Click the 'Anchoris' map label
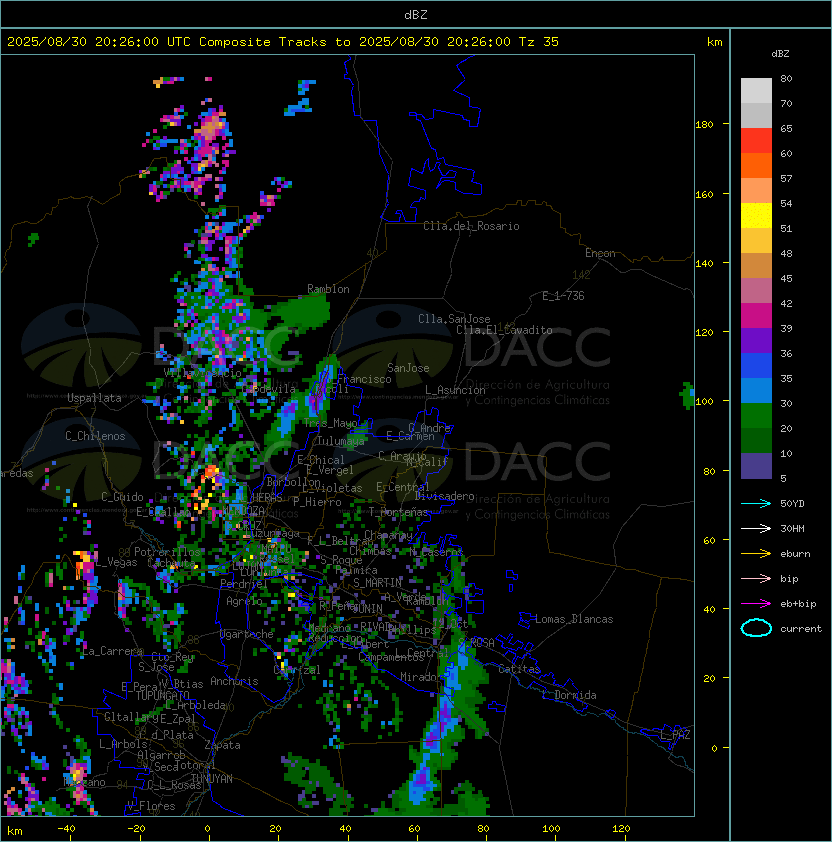Image resolution: width=832 pixels, height=842 pixels. click(x=234, y=681)
